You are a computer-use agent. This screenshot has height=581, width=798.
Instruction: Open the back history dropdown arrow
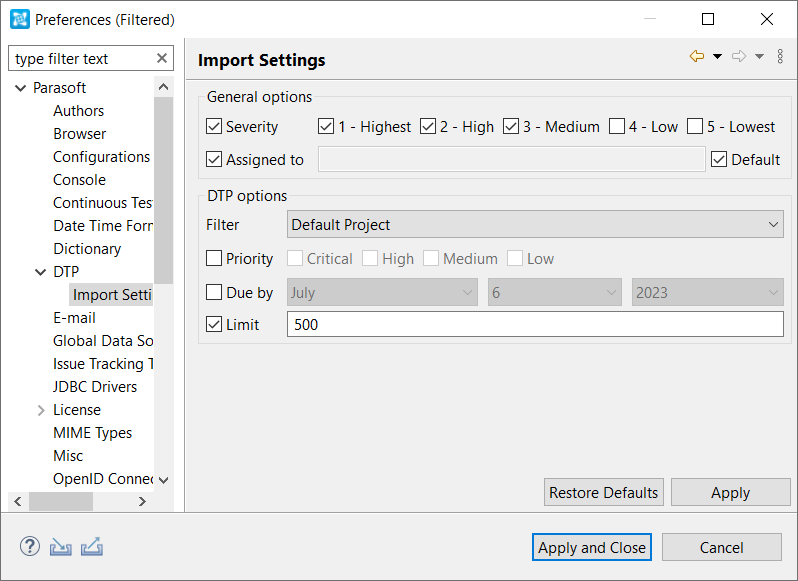click(x=717, y=56)
